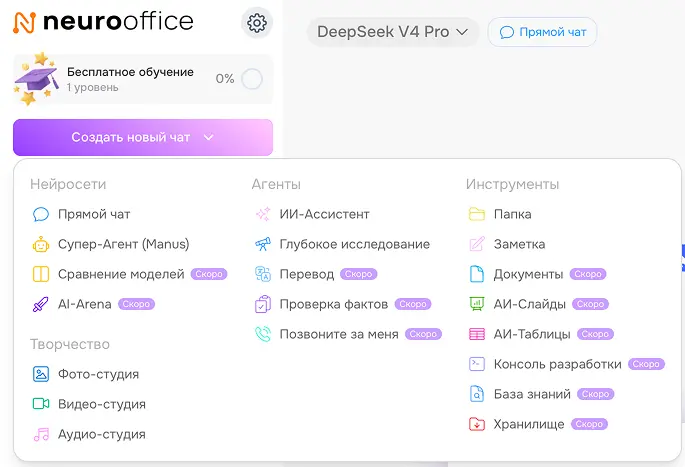This screenshot has width=685, height=467.
Task: Click the Создать новый чат button
Action: [143, 137]
